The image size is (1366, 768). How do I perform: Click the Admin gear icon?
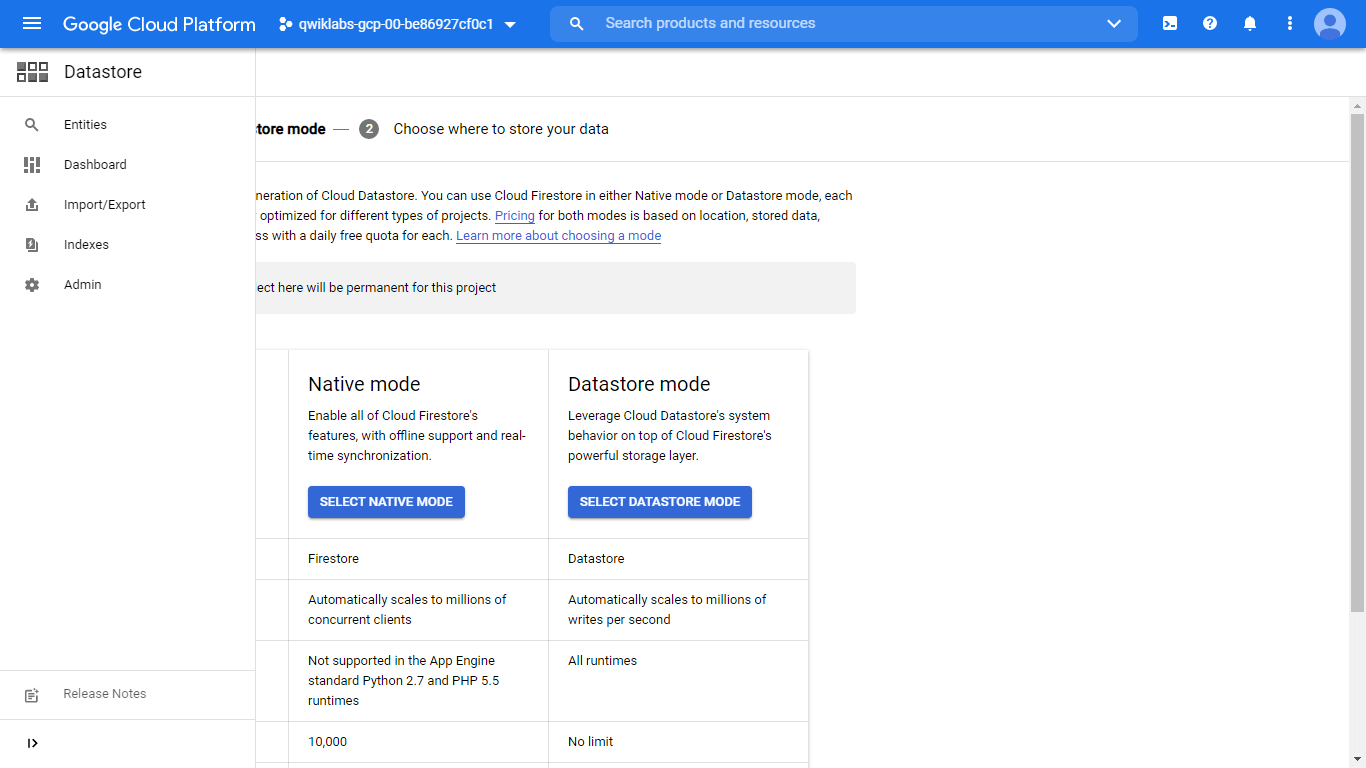click(x=32, y=285)
